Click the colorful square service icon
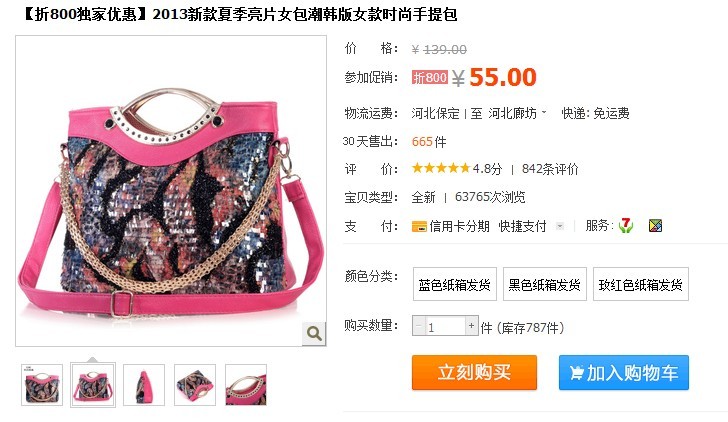The width and height of the screenshot is (728, 422). 655,226
